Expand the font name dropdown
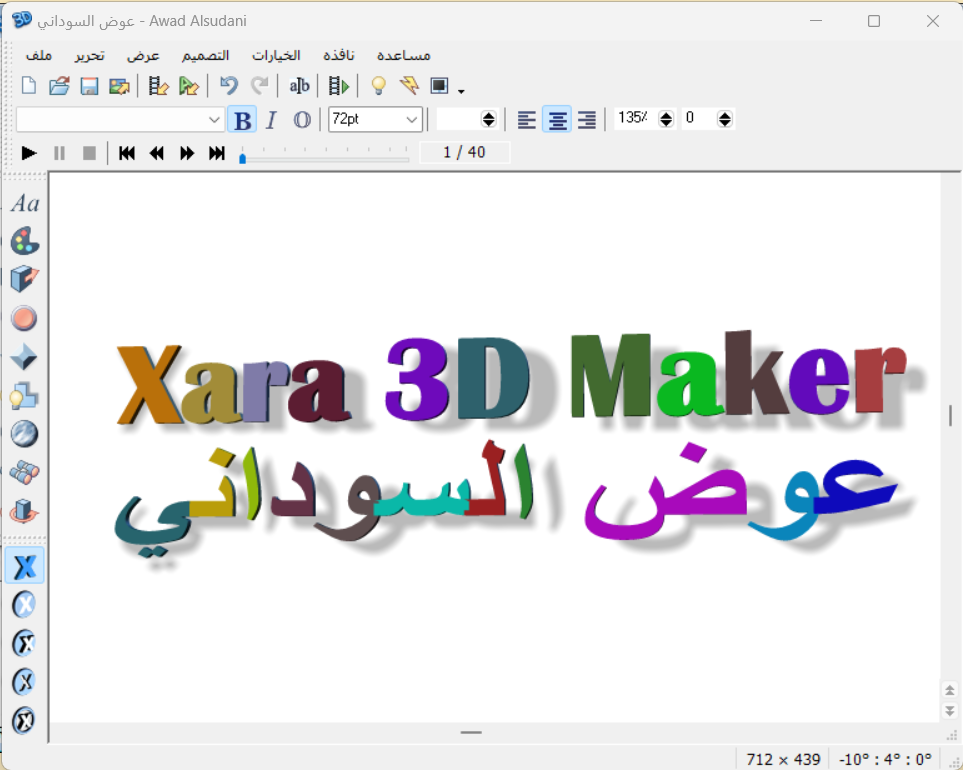The width and height of the screenshot is (963, 770). click(215, 120)
